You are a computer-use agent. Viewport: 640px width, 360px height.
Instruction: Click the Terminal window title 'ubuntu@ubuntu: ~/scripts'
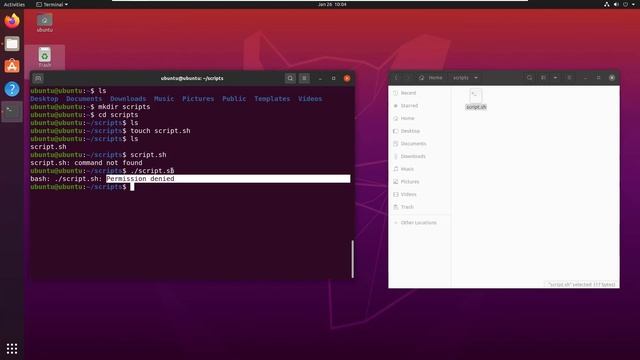192,78
